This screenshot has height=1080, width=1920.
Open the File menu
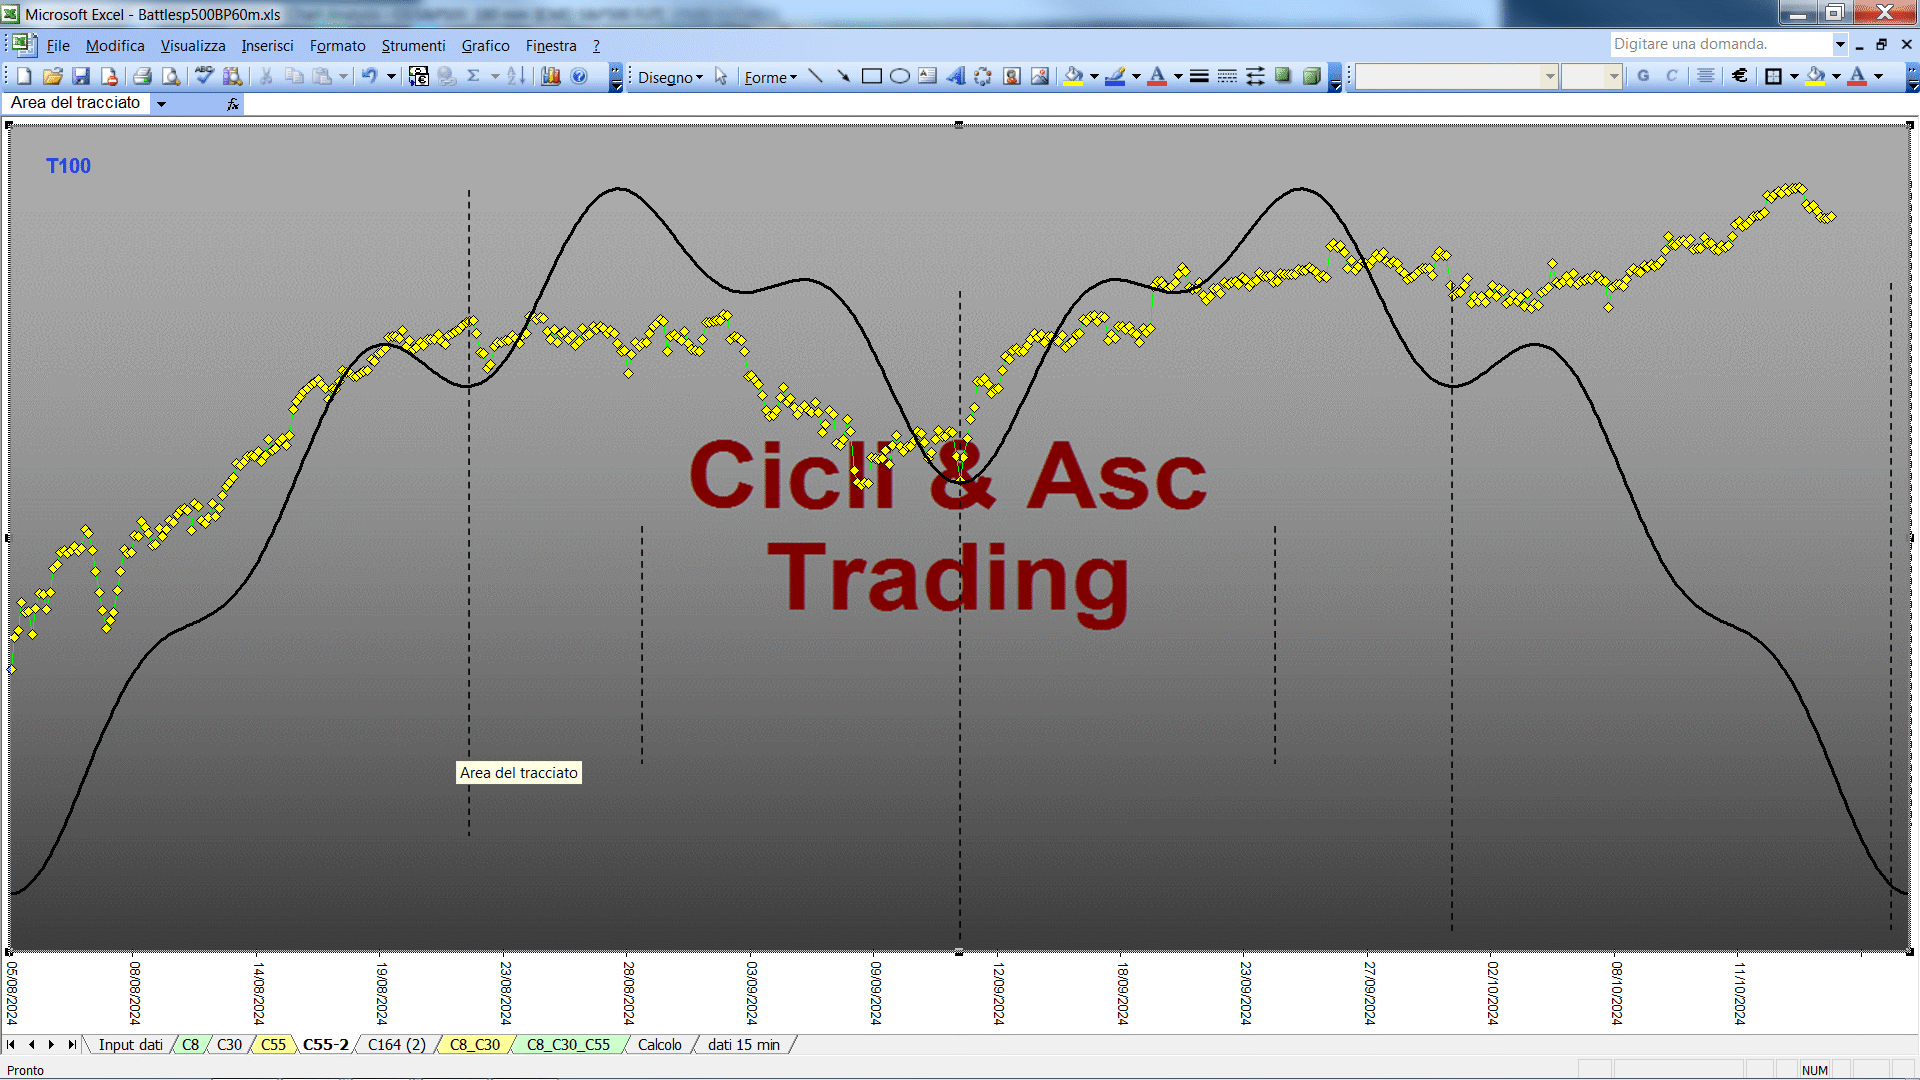[58, 46]
